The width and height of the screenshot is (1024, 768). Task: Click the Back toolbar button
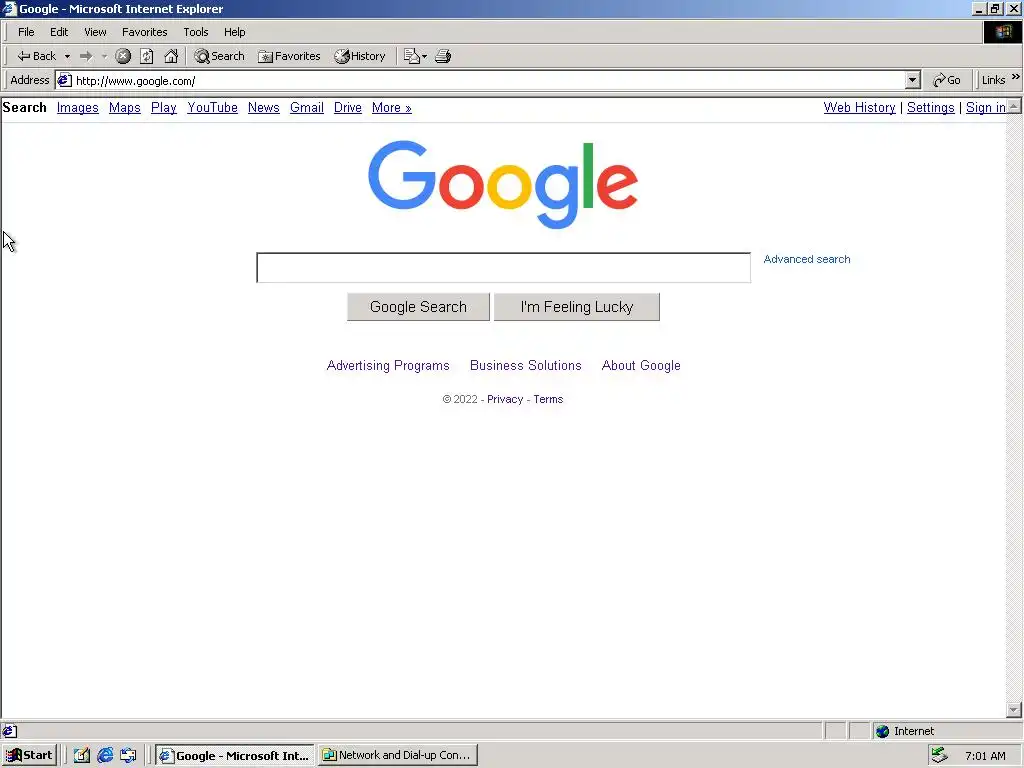click(x=37, y=56)
